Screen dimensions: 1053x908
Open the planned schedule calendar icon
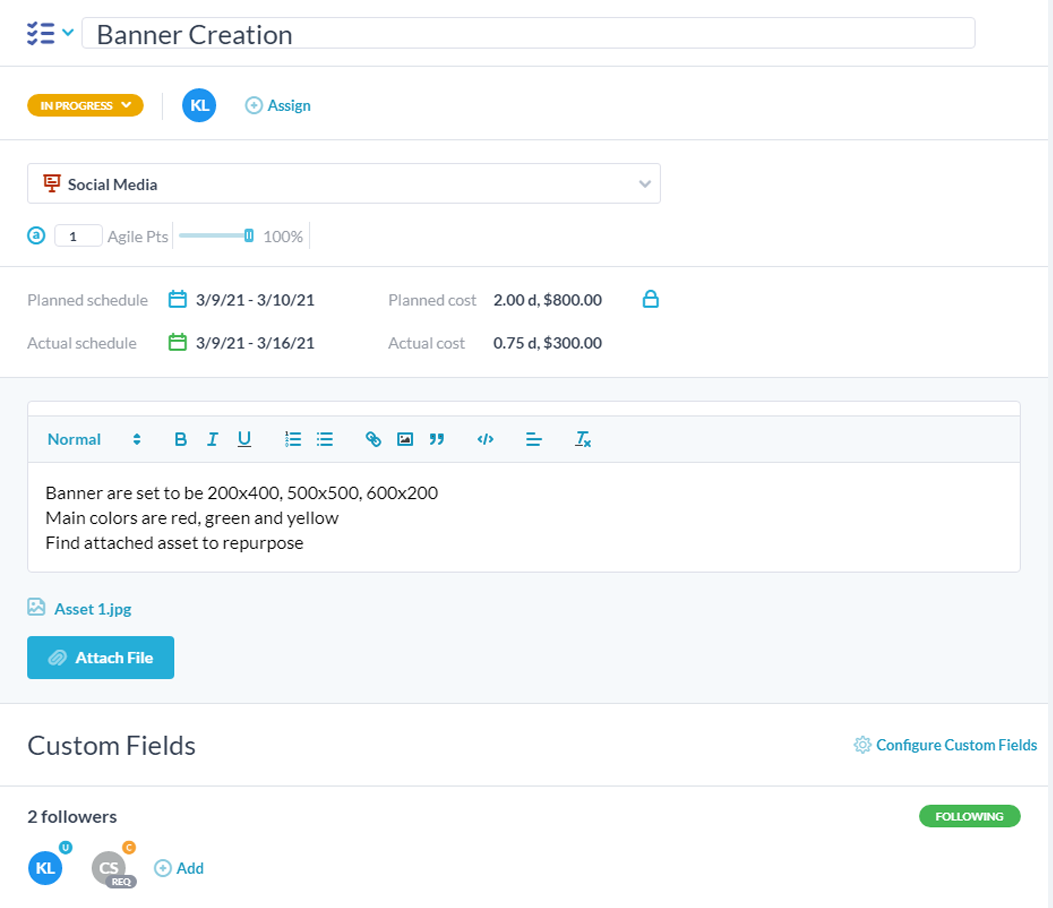pos(177,299)
